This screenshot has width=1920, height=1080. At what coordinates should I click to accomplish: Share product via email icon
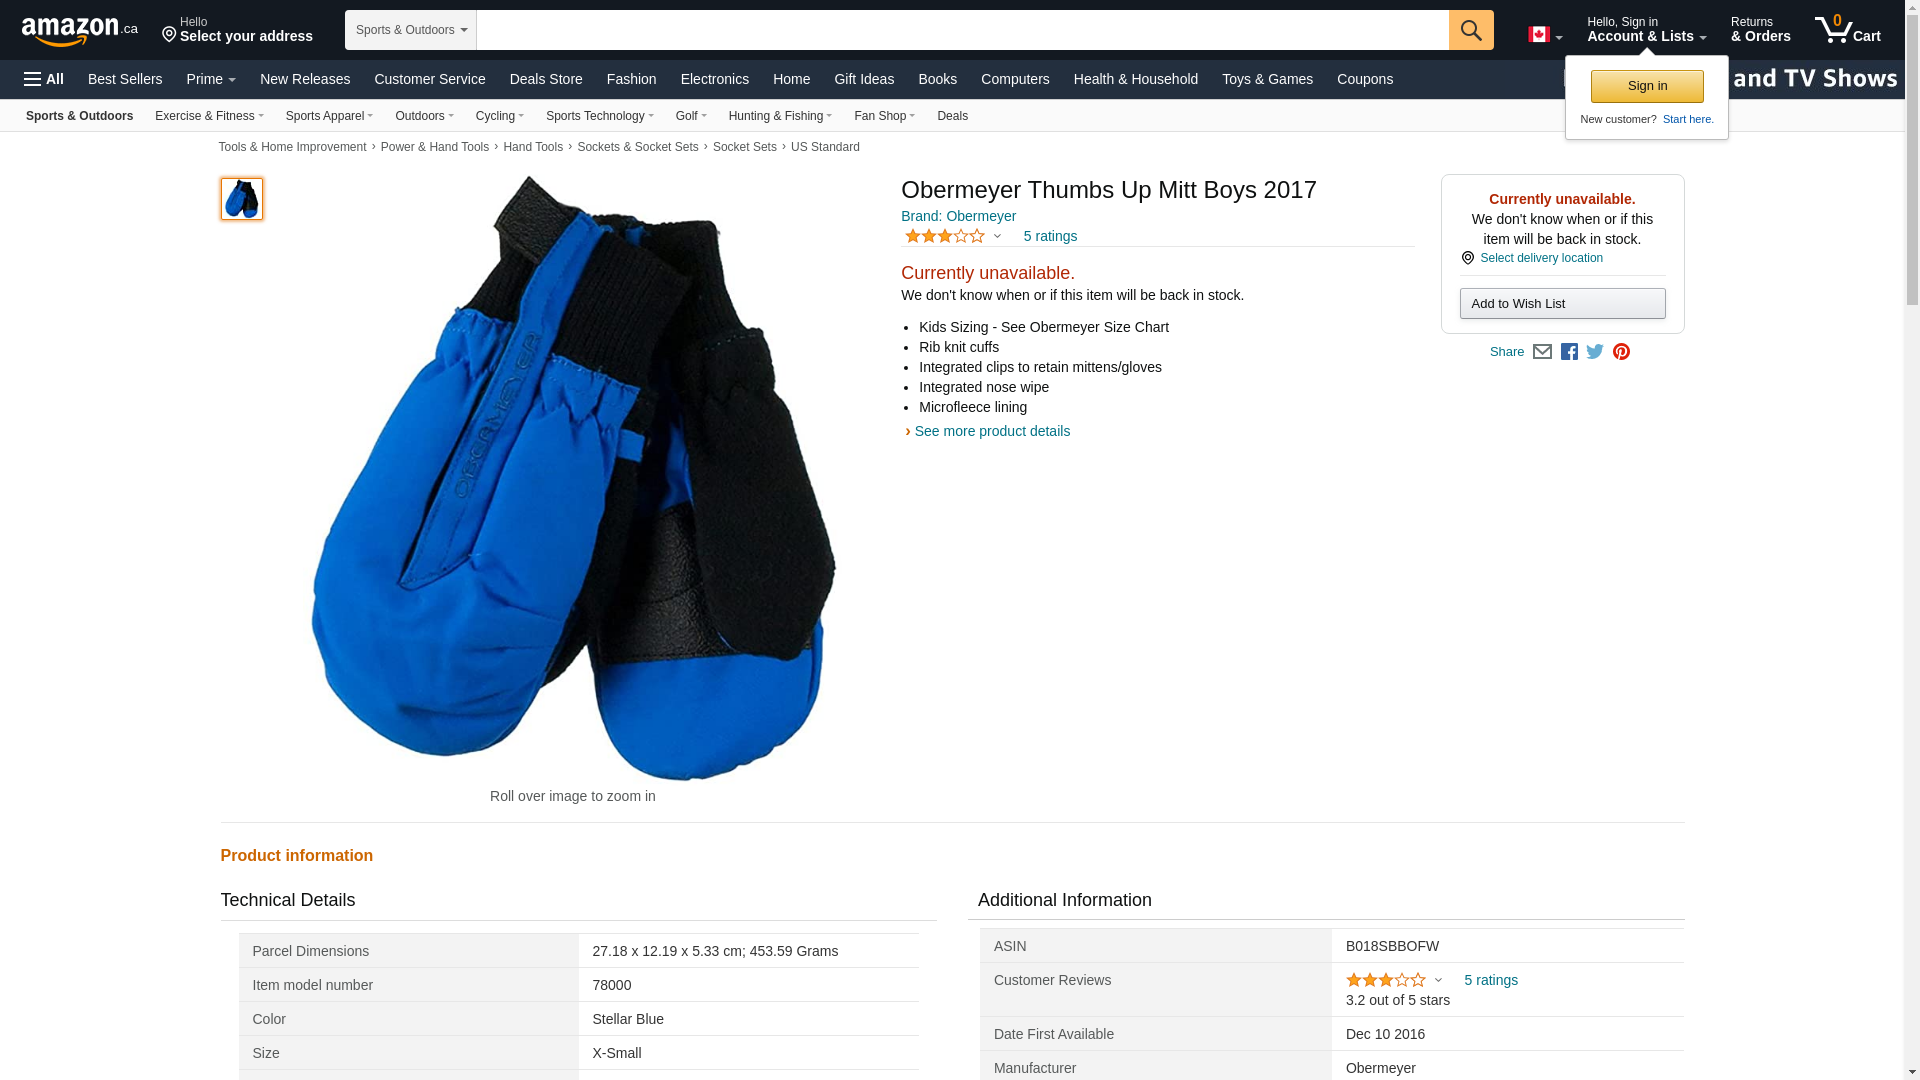pos(1542,352)
